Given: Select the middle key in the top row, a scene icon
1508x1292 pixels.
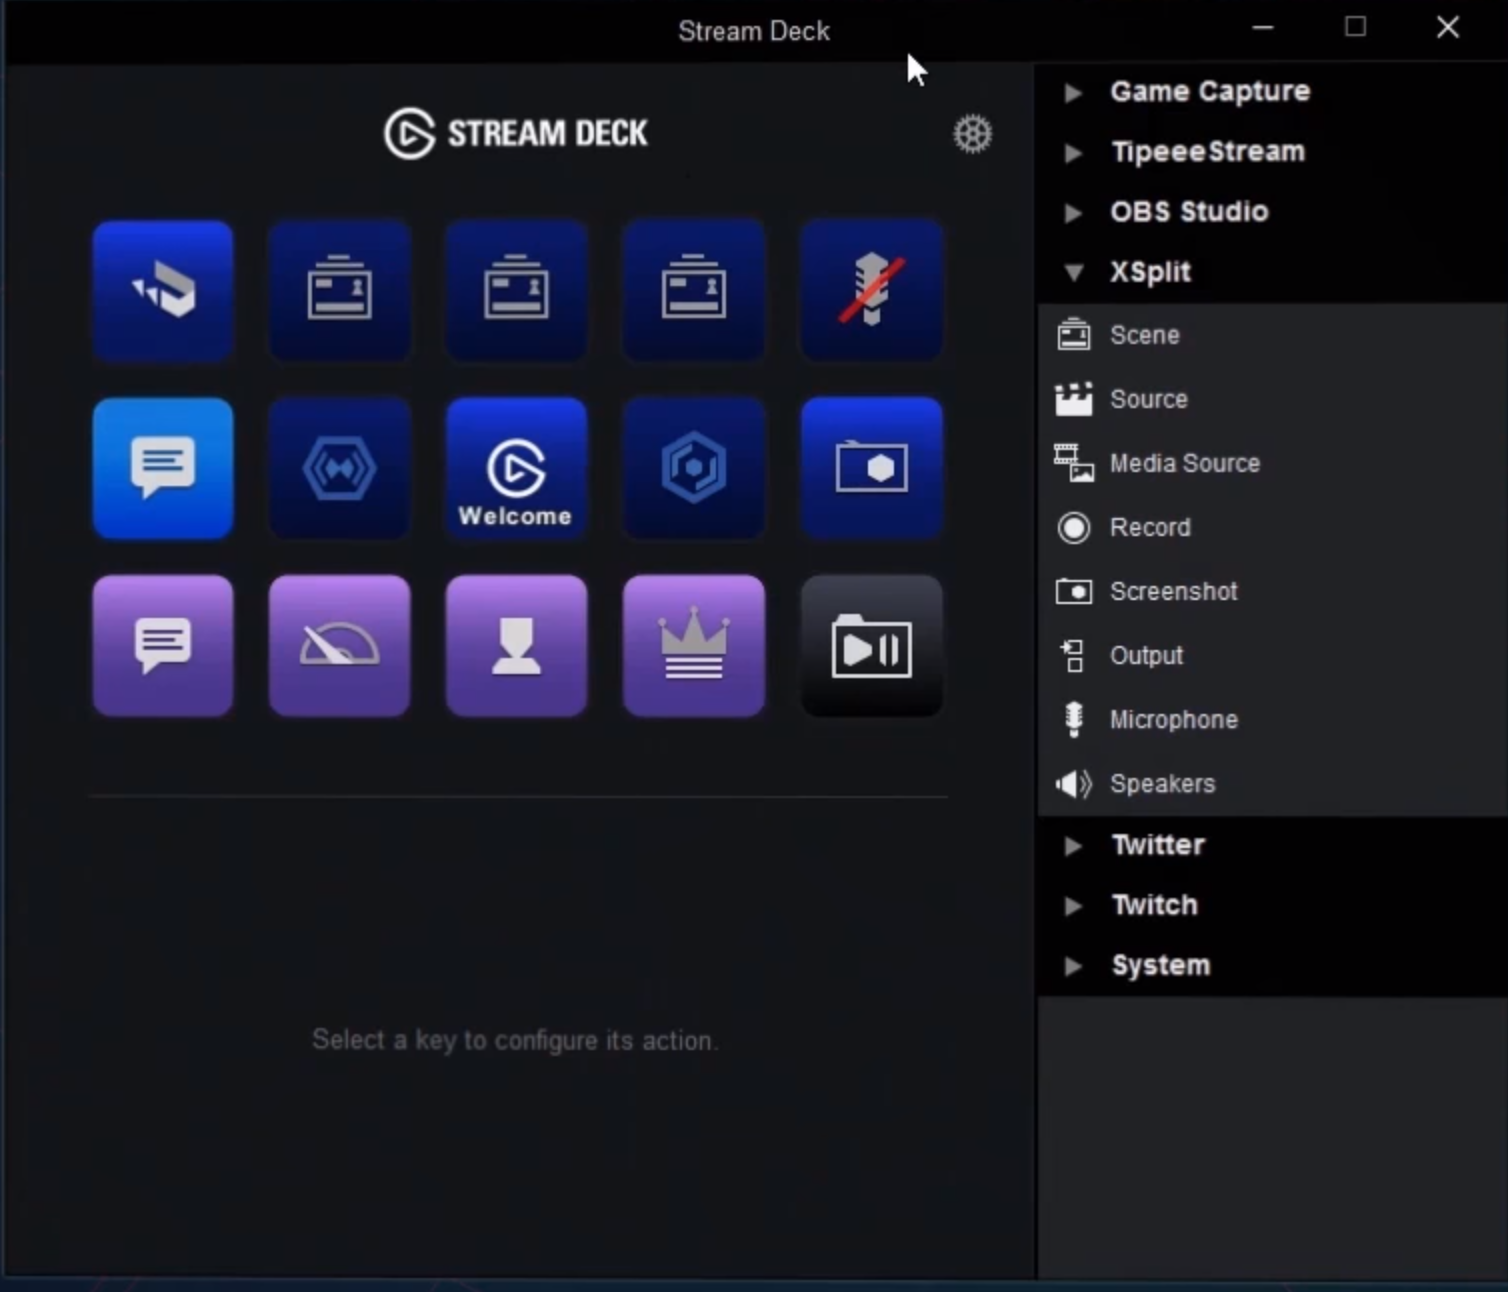Looking at the screenshot, I should pyautogui.click(x=516, y=291).
